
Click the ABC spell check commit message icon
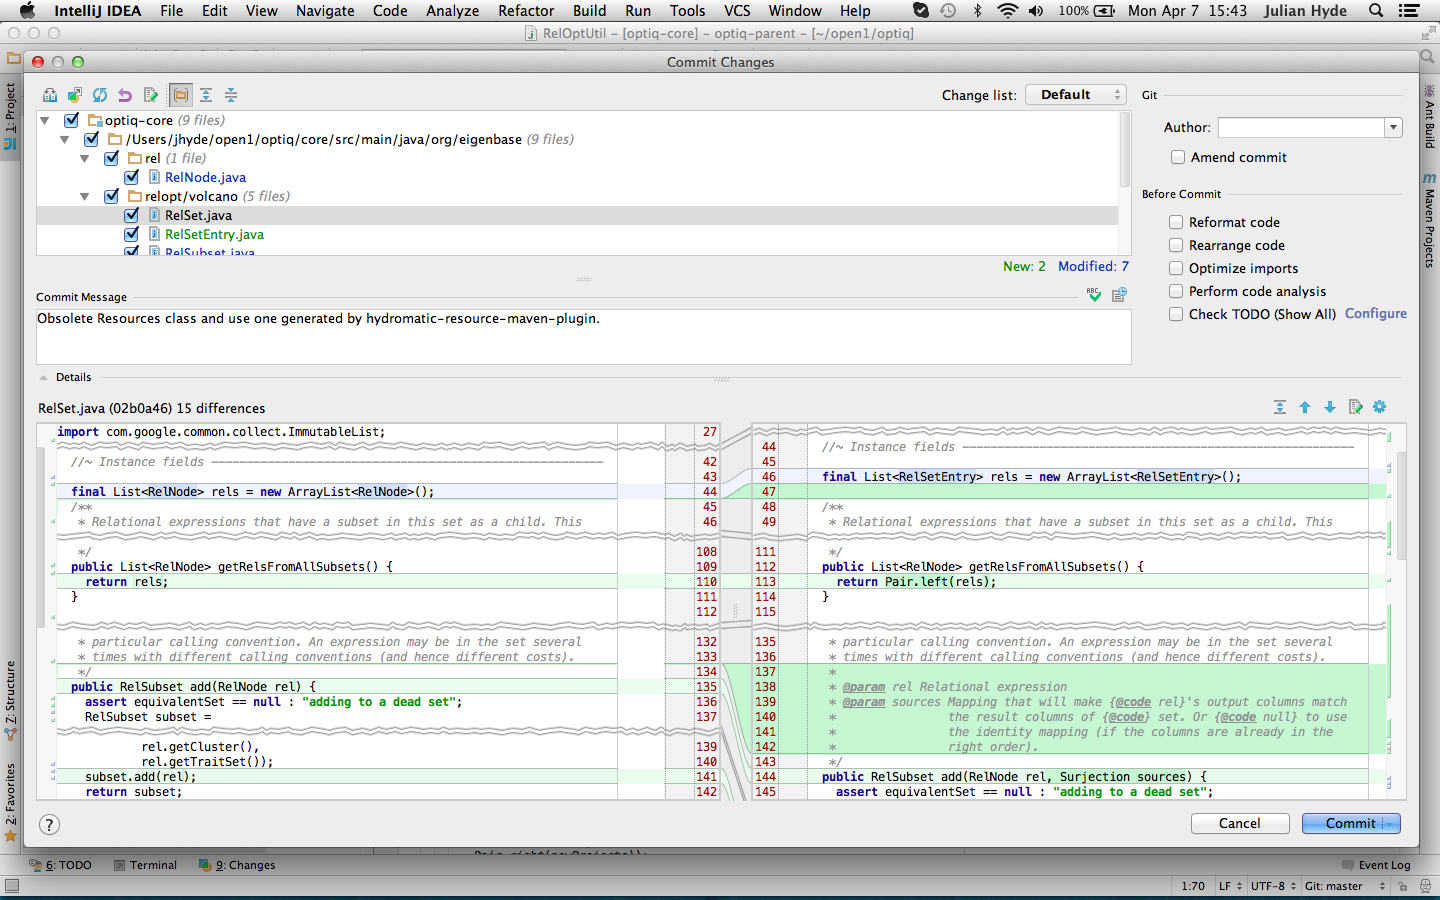1094,294
